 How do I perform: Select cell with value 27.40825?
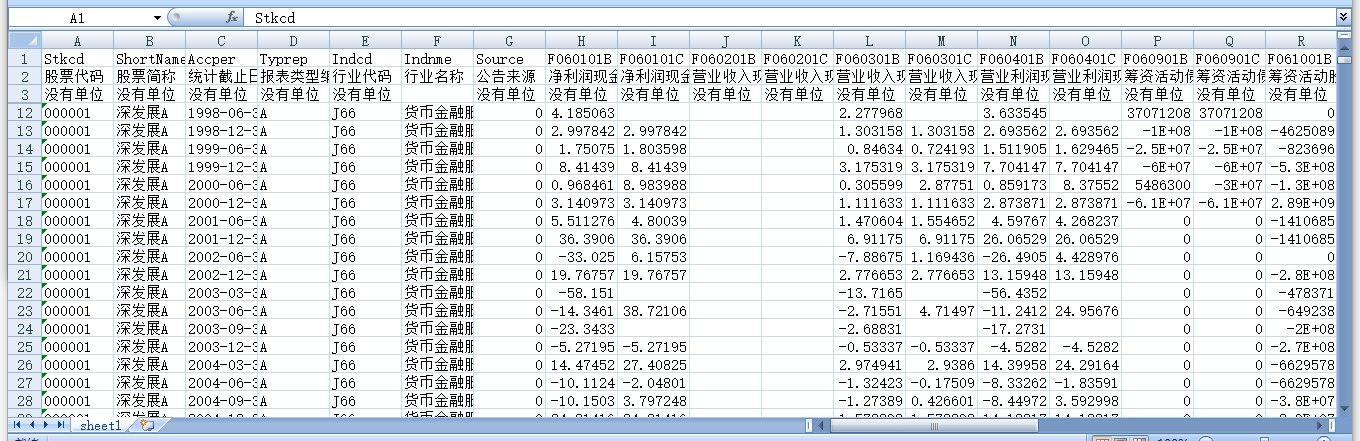[653, 365]
